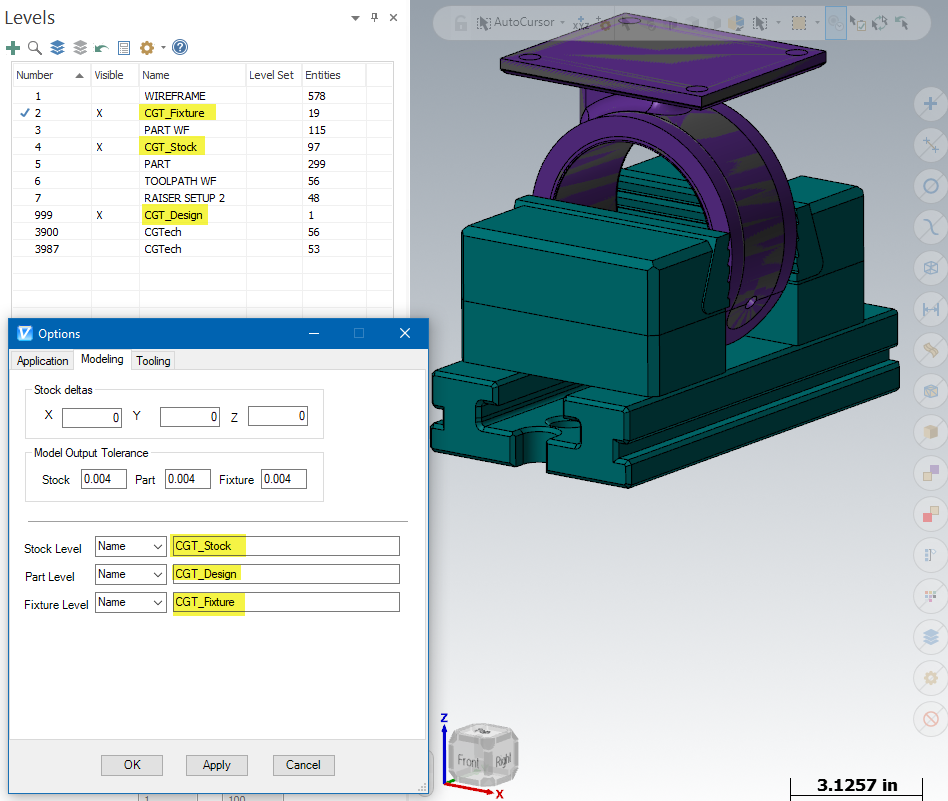Click the dashed rectangle window selection icon
The image size is (948, 801).
pos(799,23)
